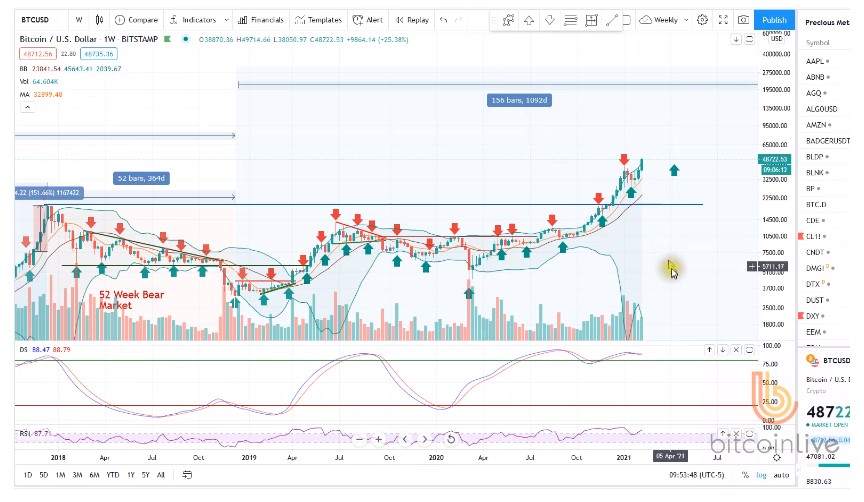This screenshot has width=864, height=502.
Task: Click the Compare button
Action: click(136, 20)
